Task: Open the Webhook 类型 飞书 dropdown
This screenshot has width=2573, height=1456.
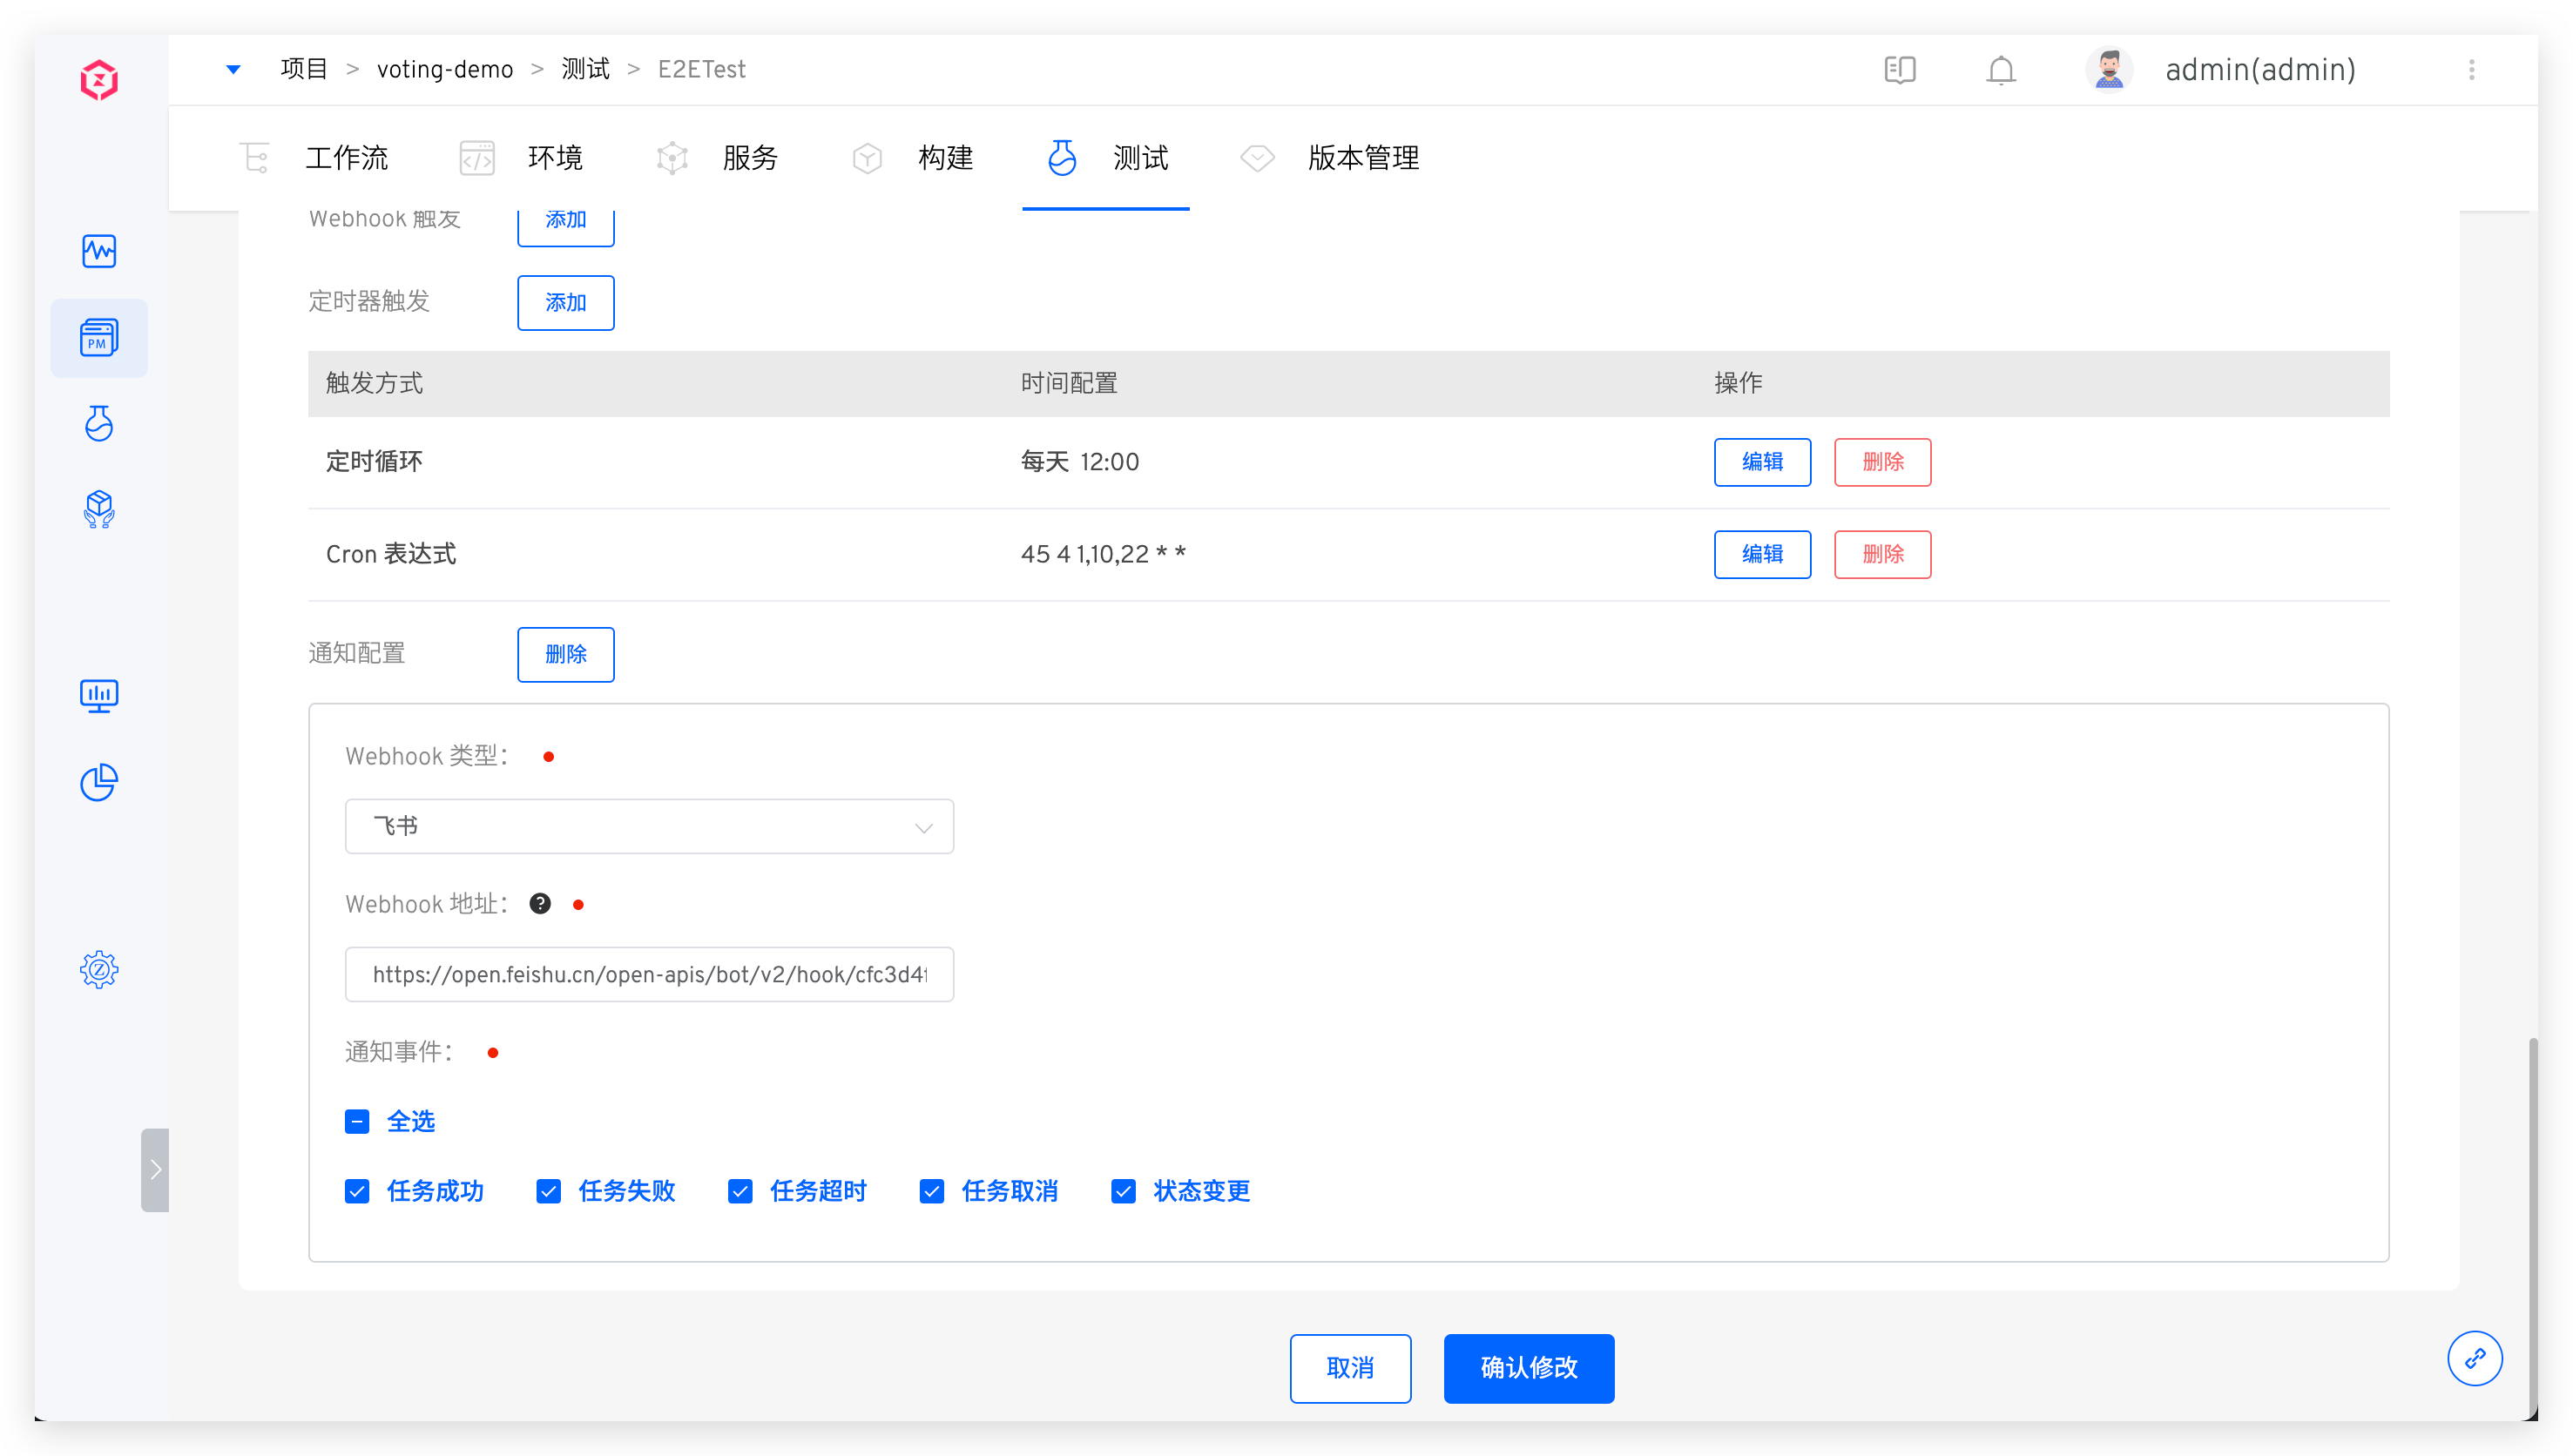Action: click(x=649, y=826)
